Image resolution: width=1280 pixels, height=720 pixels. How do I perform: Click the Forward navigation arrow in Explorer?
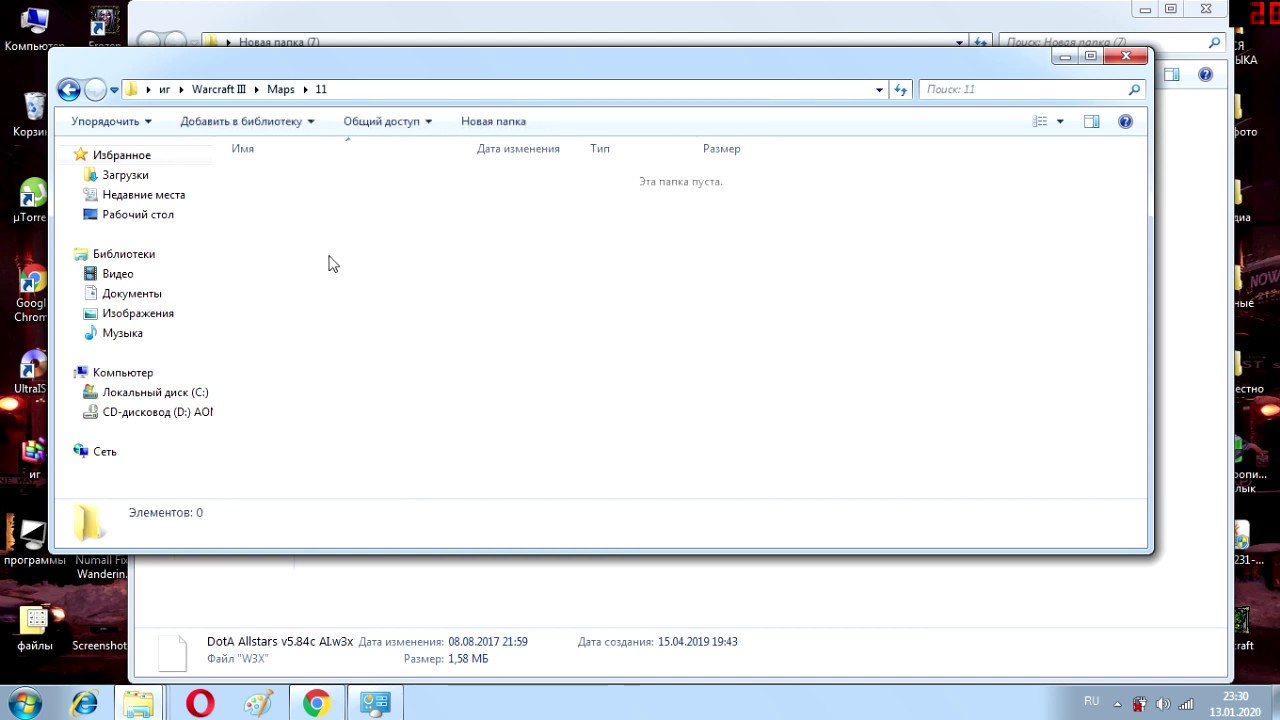(x=95, y=90)
